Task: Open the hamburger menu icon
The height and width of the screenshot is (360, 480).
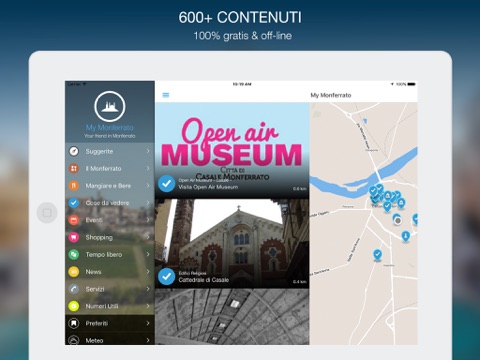Action: (166, 95)
